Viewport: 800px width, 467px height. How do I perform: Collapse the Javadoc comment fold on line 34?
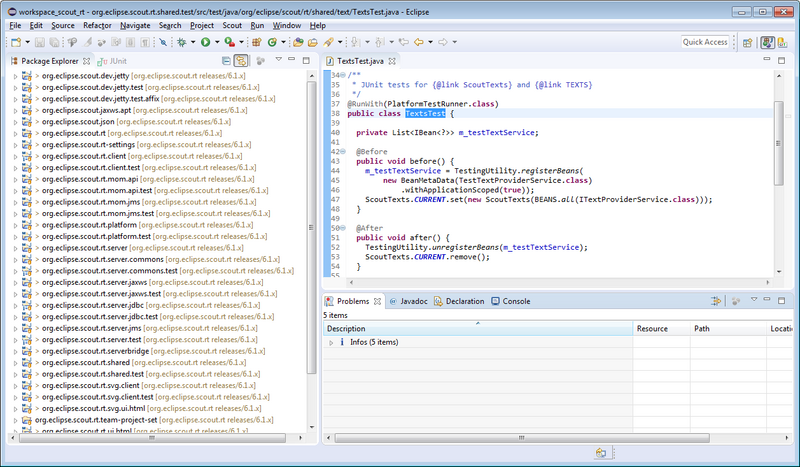coord(343,75)
